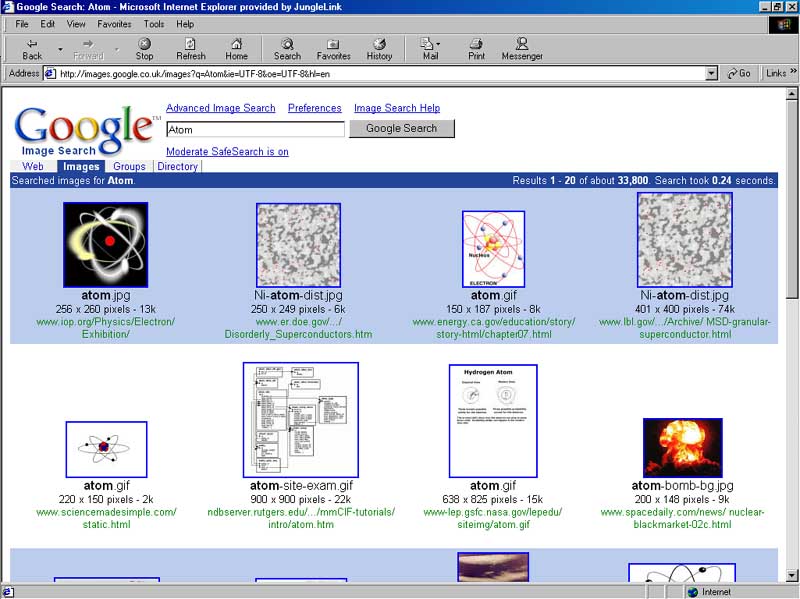Click in the Atom search input field

(x=255, y=130)
